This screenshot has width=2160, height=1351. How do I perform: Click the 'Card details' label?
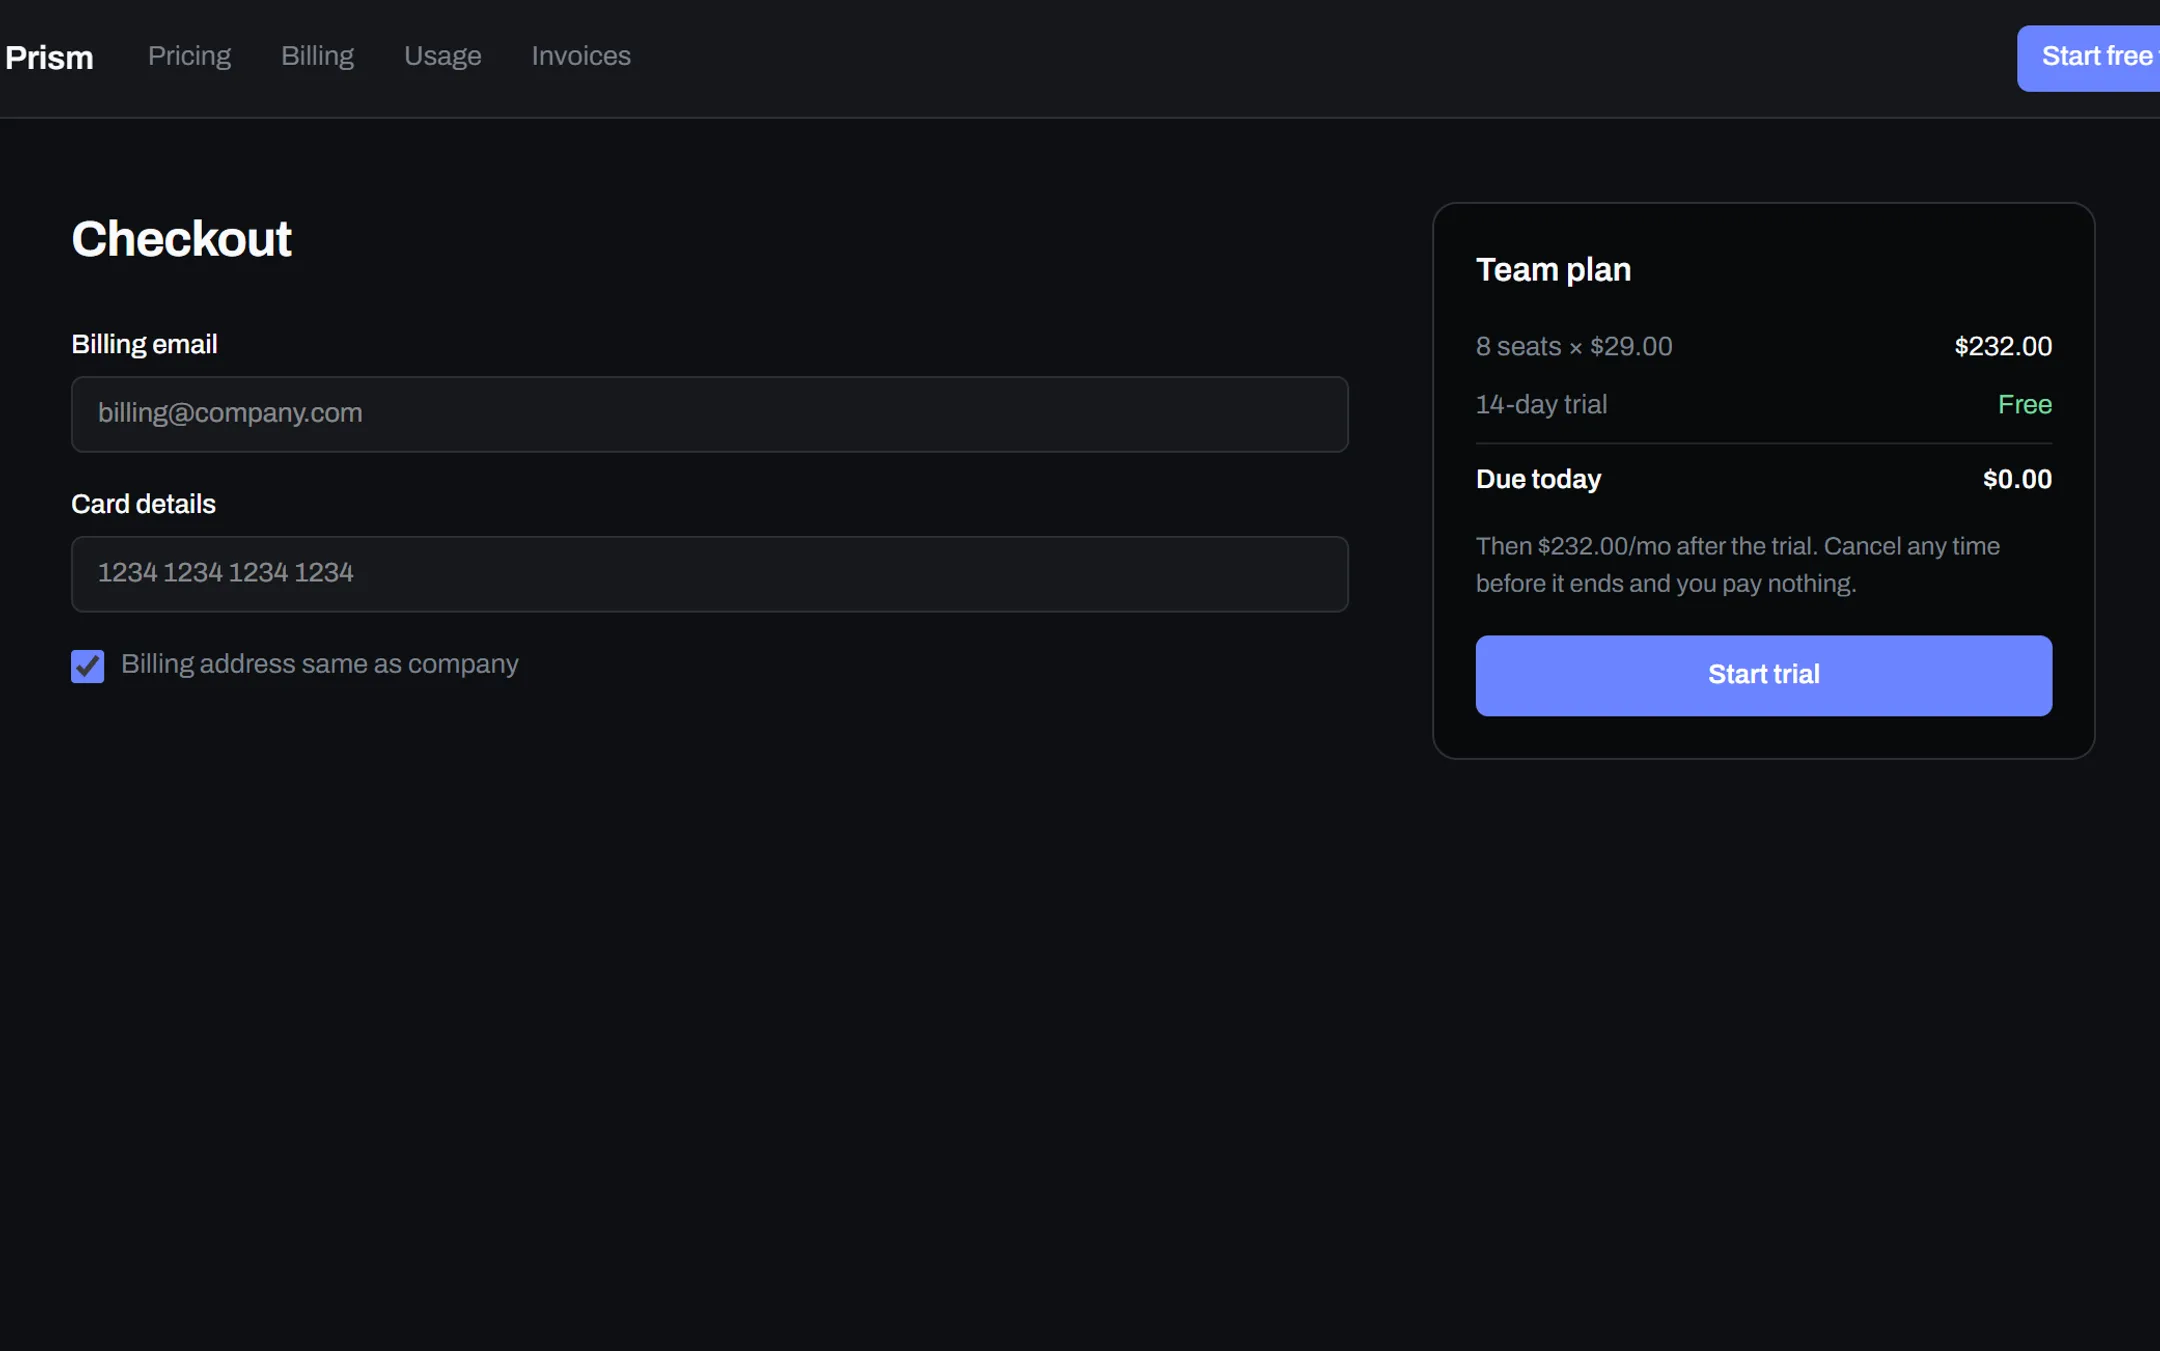tap(143, 504)
